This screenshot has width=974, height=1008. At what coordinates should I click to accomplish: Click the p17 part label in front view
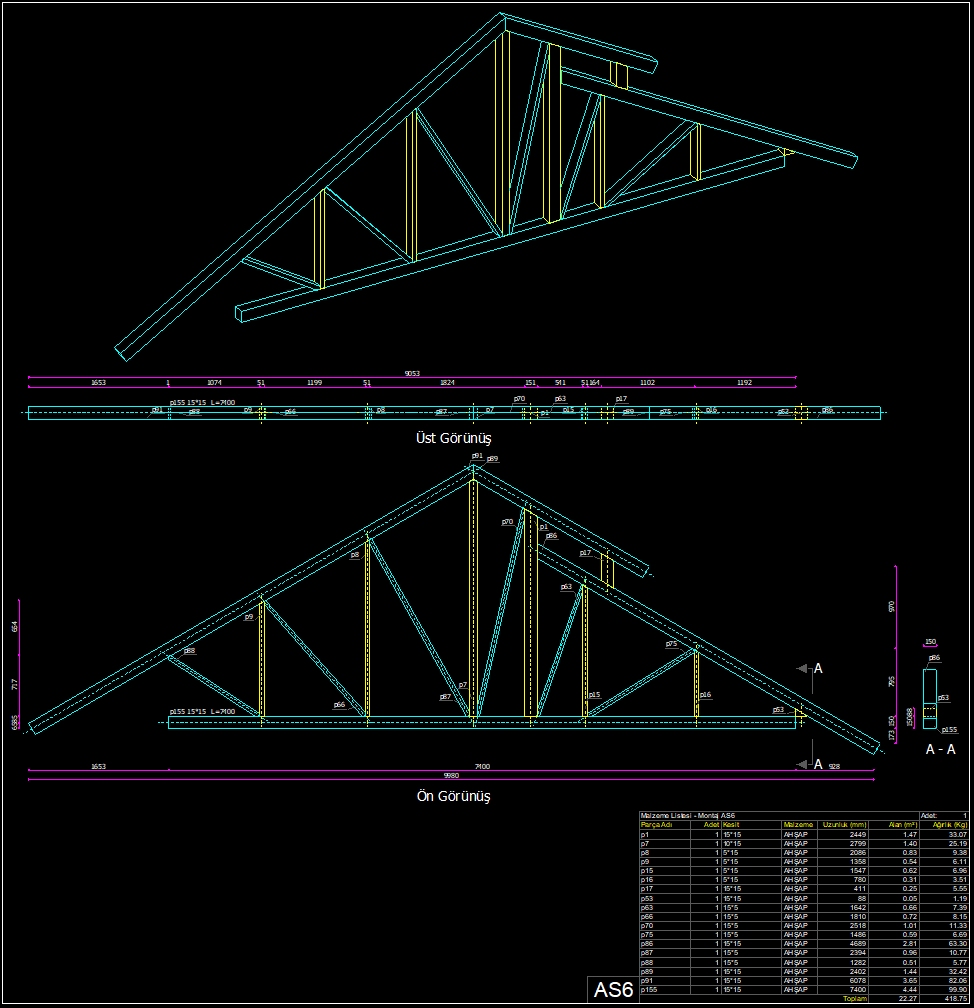click(585, 552)
